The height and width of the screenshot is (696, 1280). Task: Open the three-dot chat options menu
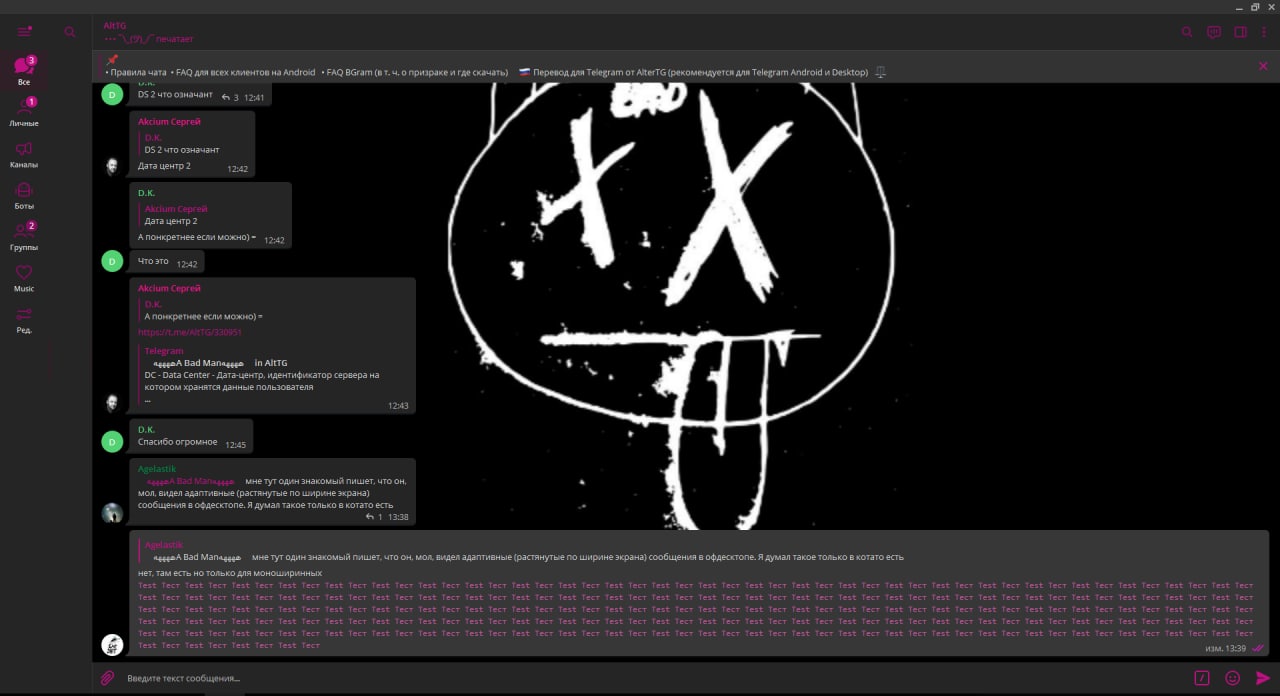tap(1264, 32)
